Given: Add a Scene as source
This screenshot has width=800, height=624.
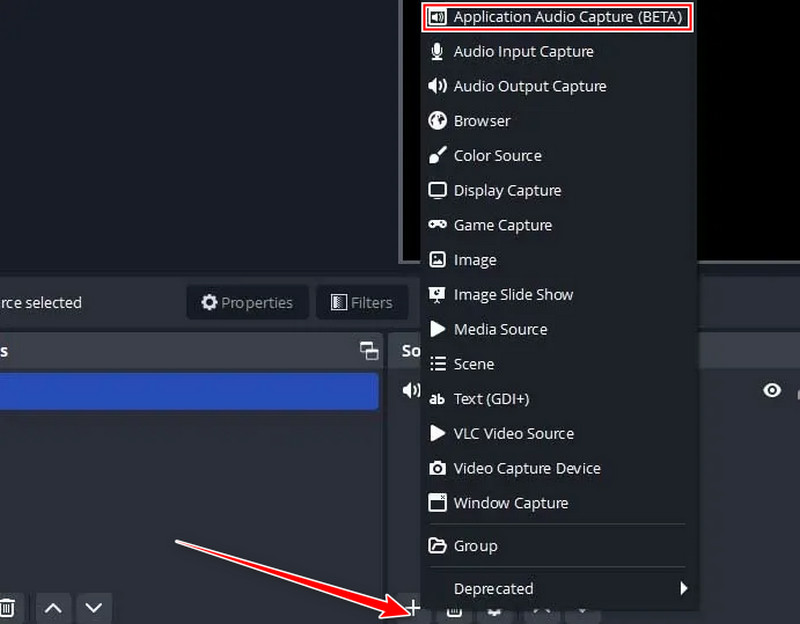Looking at the screenshot, I should point(559,364).
